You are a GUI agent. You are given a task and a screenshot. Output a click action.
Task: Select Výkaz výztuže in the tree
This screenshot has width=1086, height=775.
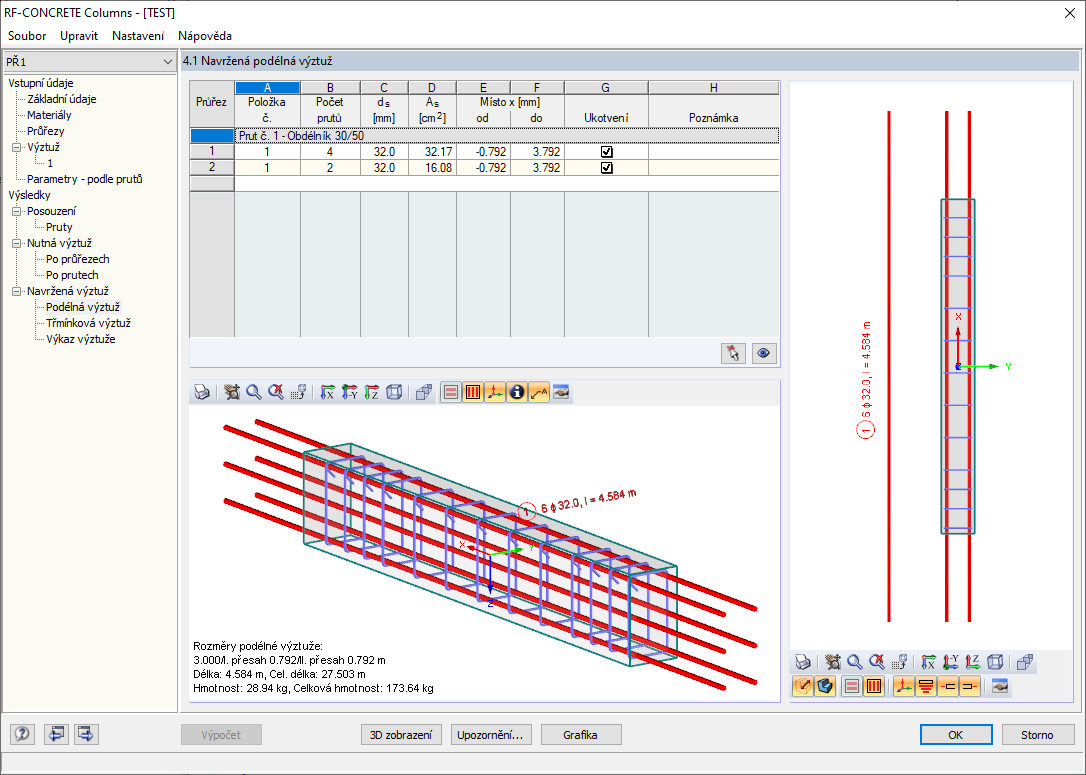(81, 339)
